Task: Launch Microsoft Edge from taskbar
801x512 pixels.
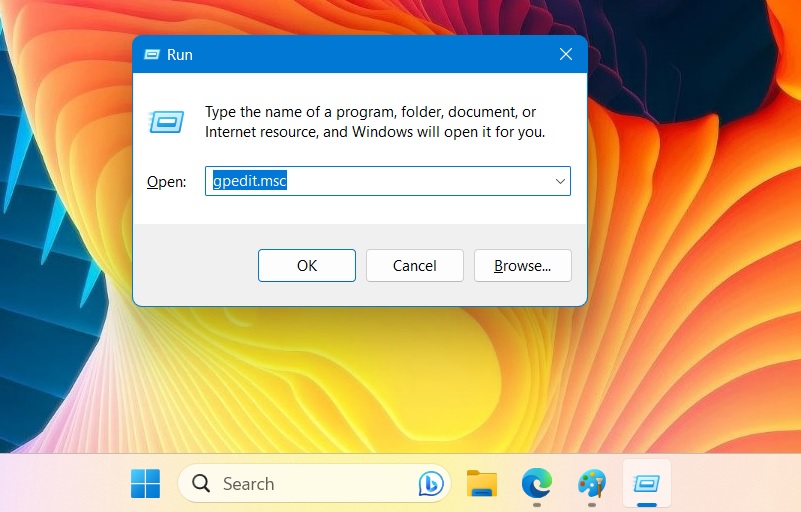Action: pyautogui.click(x=536, y=483)
